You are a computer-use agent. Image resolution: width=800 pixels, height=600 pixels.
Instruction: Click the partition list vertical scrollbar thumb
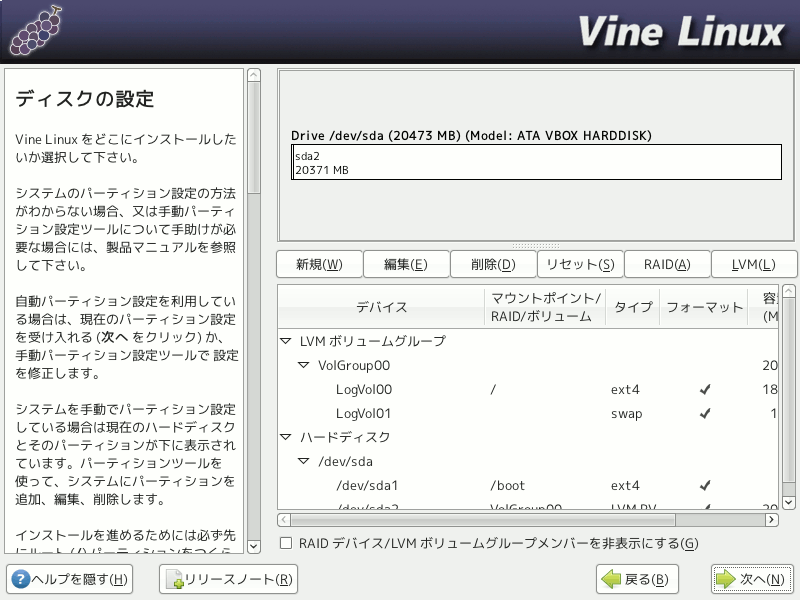pos(789,390)
